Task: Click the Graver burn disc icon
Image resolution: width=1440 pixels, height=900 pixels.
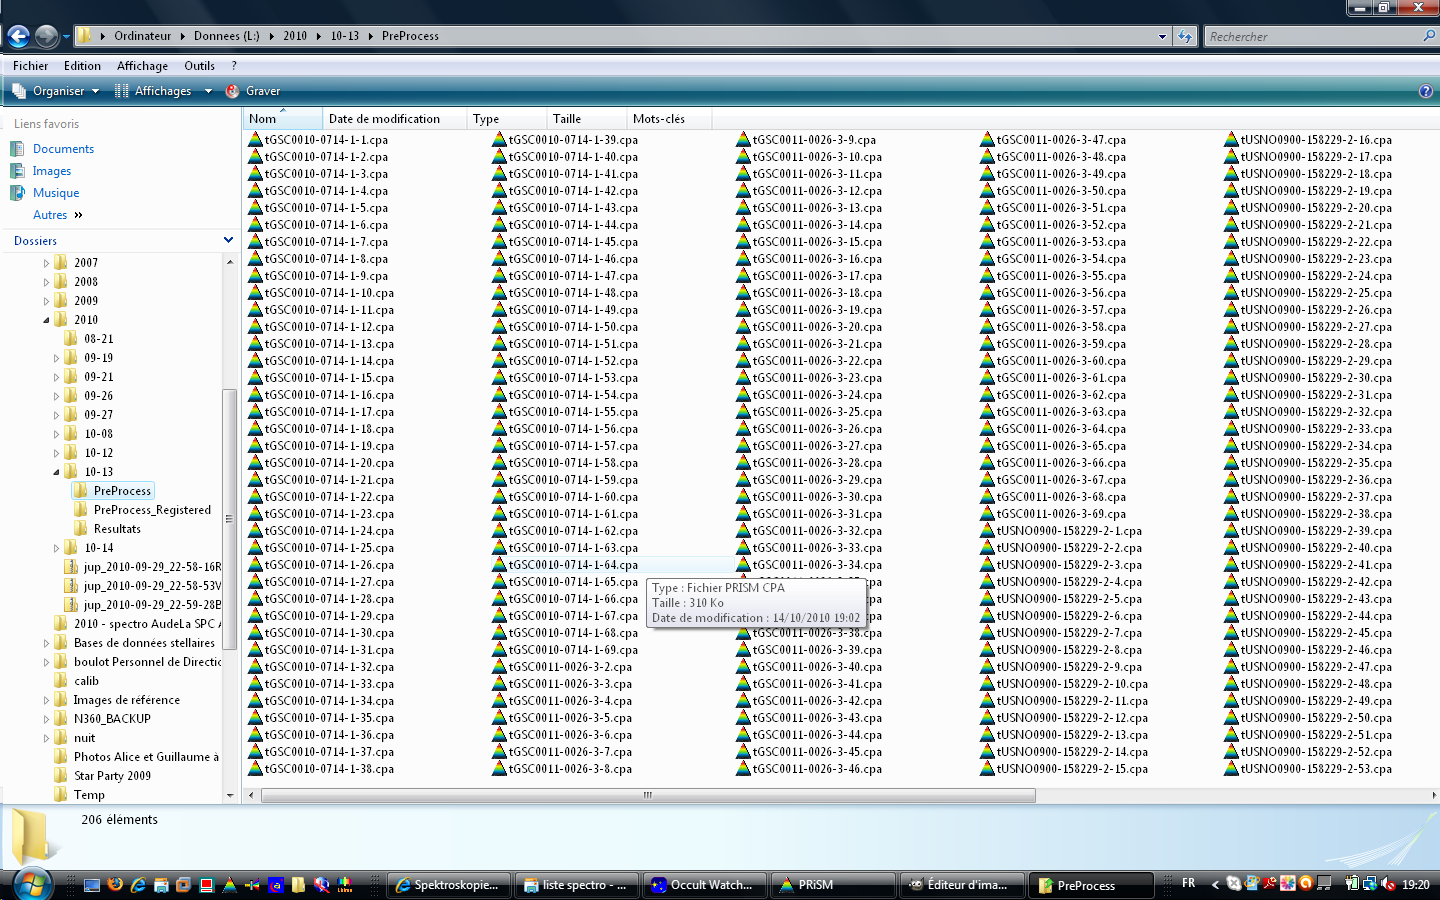Action: (x=233, y=91)
